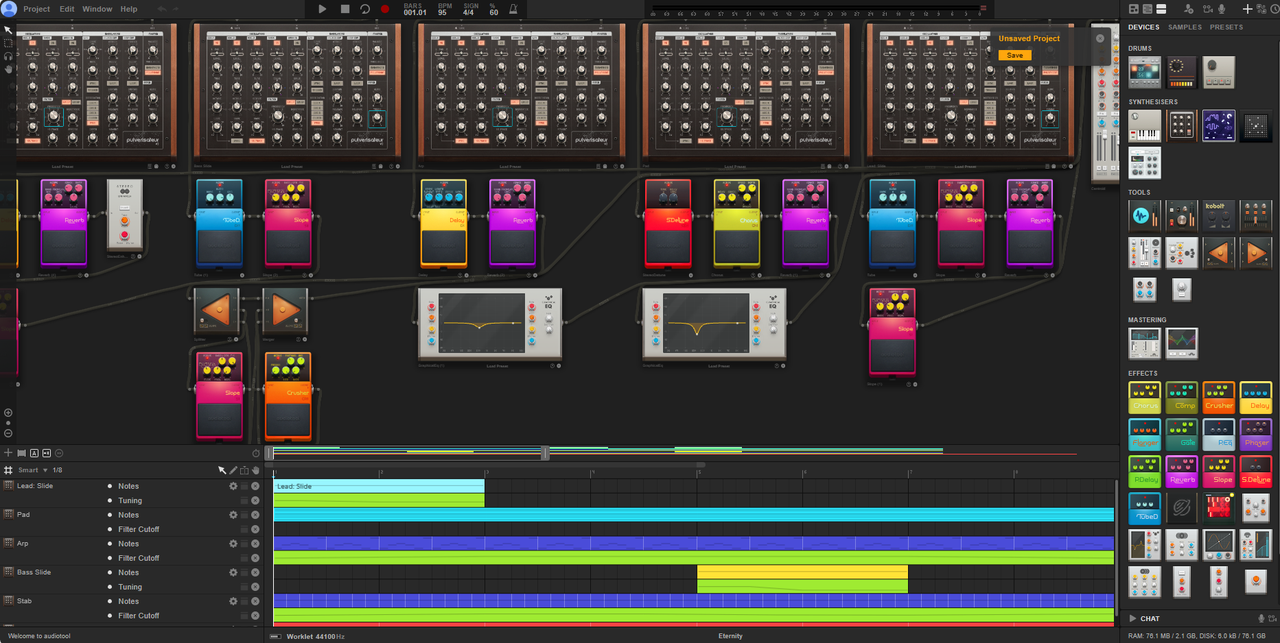Viewport: 1280px width, 643px height.
Task: Select the Kobolt mixer tool device
Action: pyautogui.click(x=1219, y=216)
